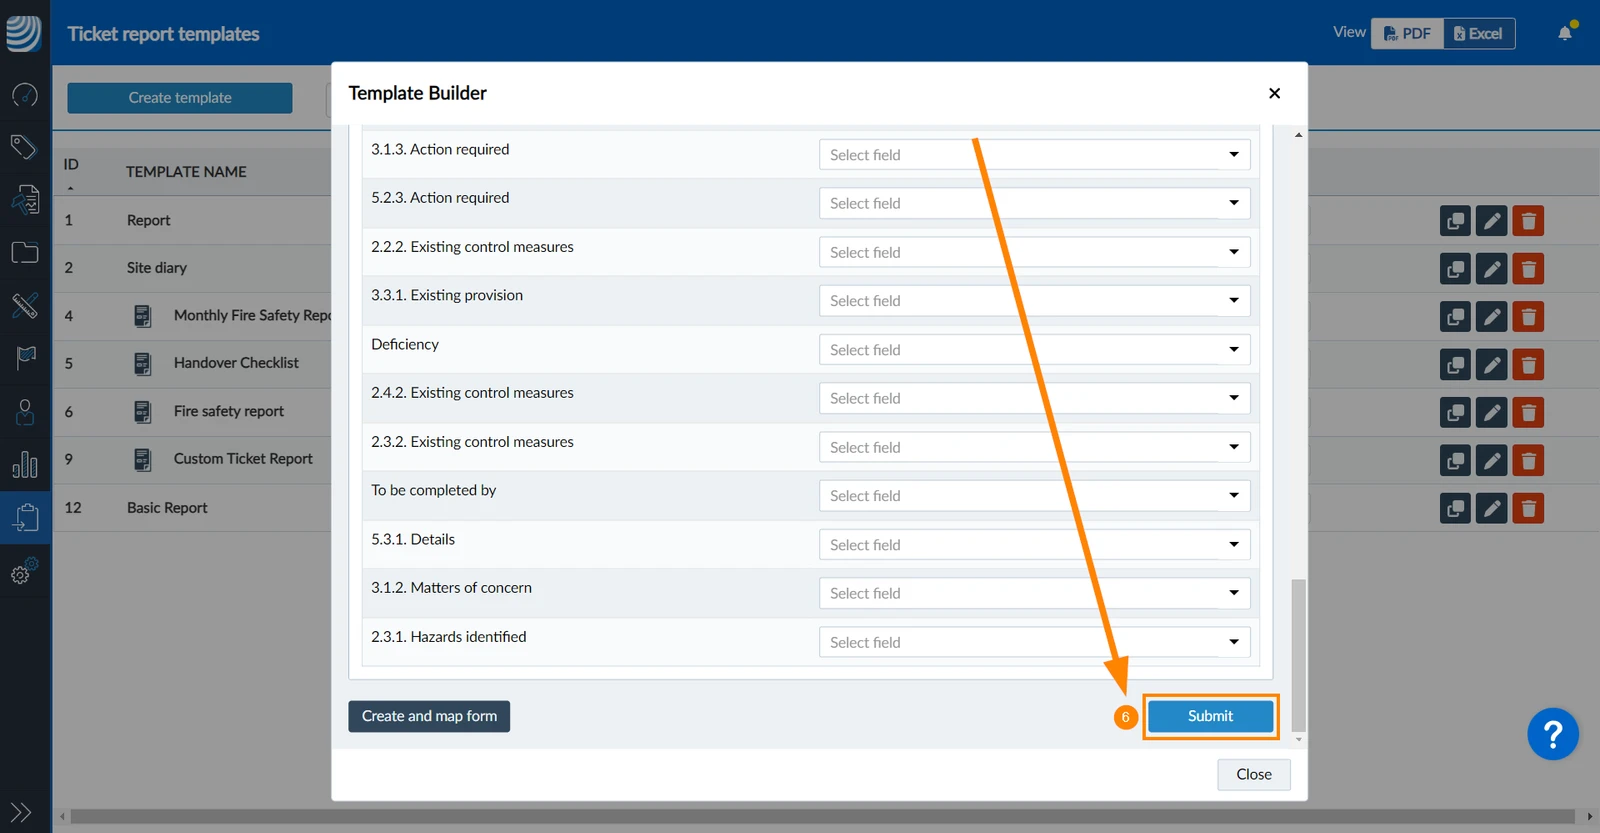The width and height of the screenshot is (1600, 833).
Task: Open the blue help question mark icon
Action: click(x=1553, y=735)
